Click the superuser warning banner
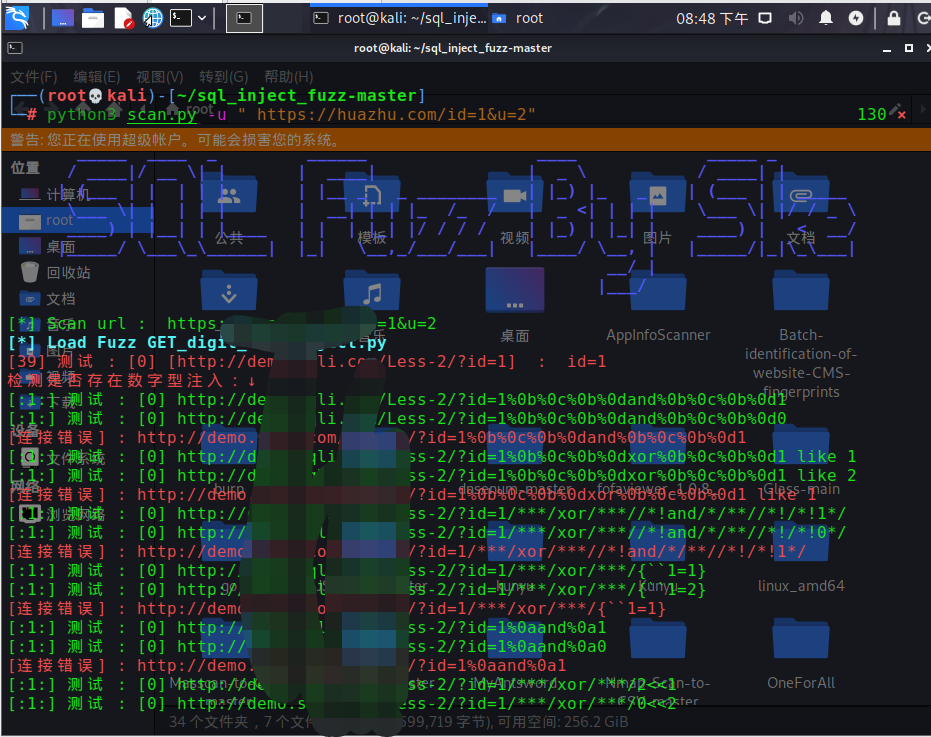 point(466,140)
